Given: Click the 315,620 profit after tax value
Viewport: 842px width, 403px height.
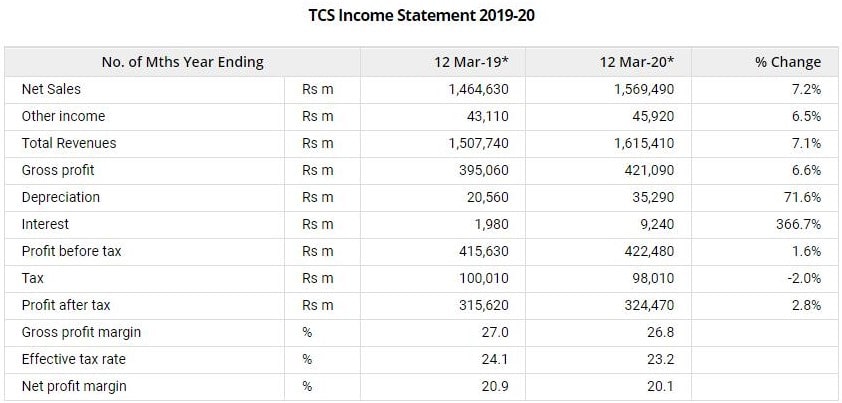Looking at the screenshot, I should 484,305.
